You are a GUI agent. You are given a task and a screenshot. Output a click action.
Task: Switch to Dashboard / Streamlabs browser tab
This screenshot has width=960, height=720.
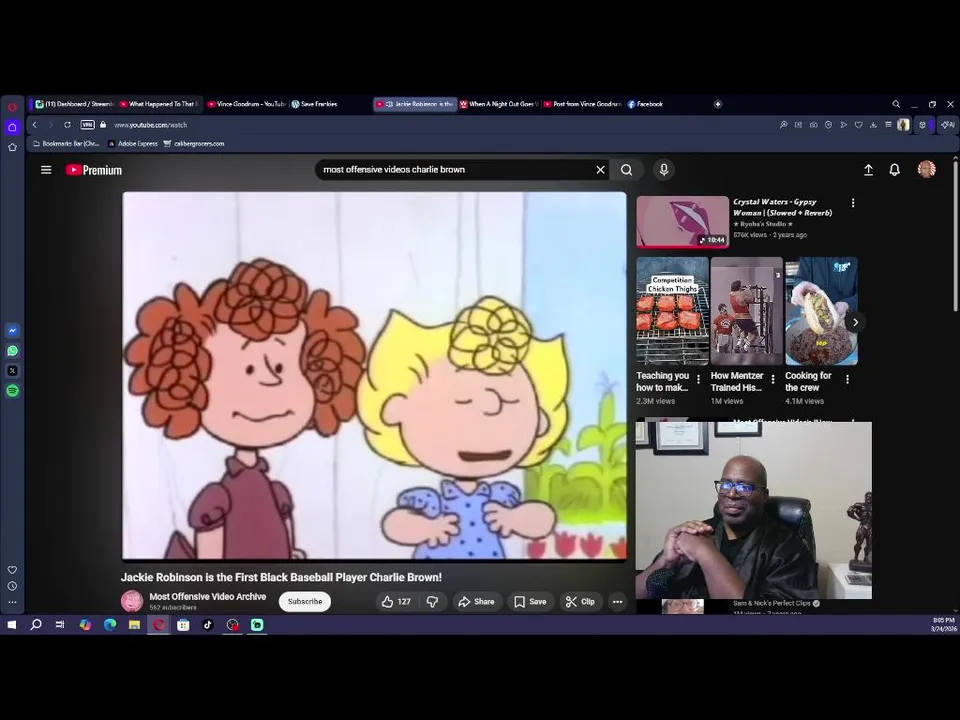click(x=74, y=104)
